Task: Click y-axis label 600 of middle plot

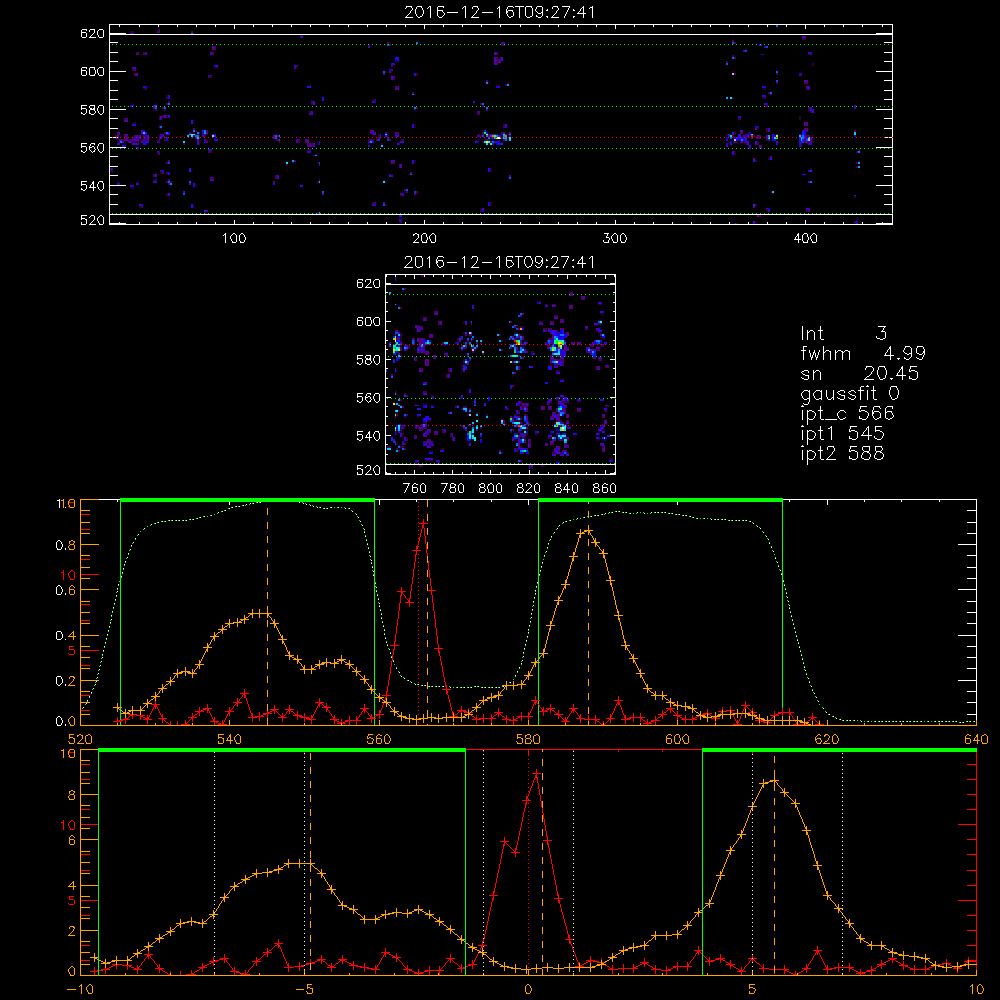Action: [x=368, y=321]
